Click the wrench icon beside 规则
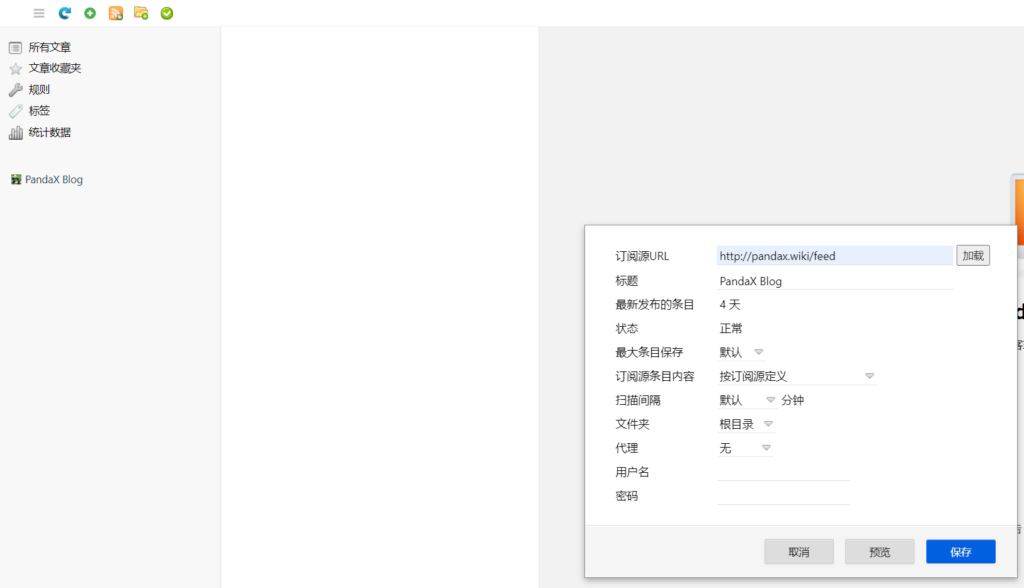Screen dimensions: 1024x588 16,90
